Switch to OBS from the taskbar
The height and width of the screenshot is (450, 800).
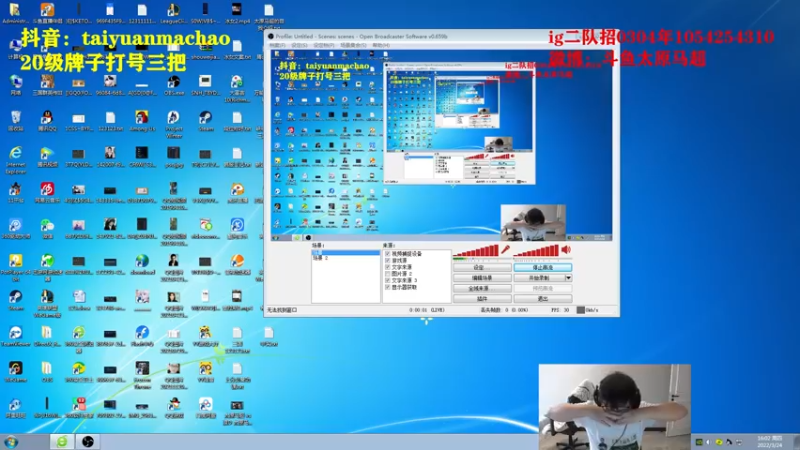click(88, 441)
